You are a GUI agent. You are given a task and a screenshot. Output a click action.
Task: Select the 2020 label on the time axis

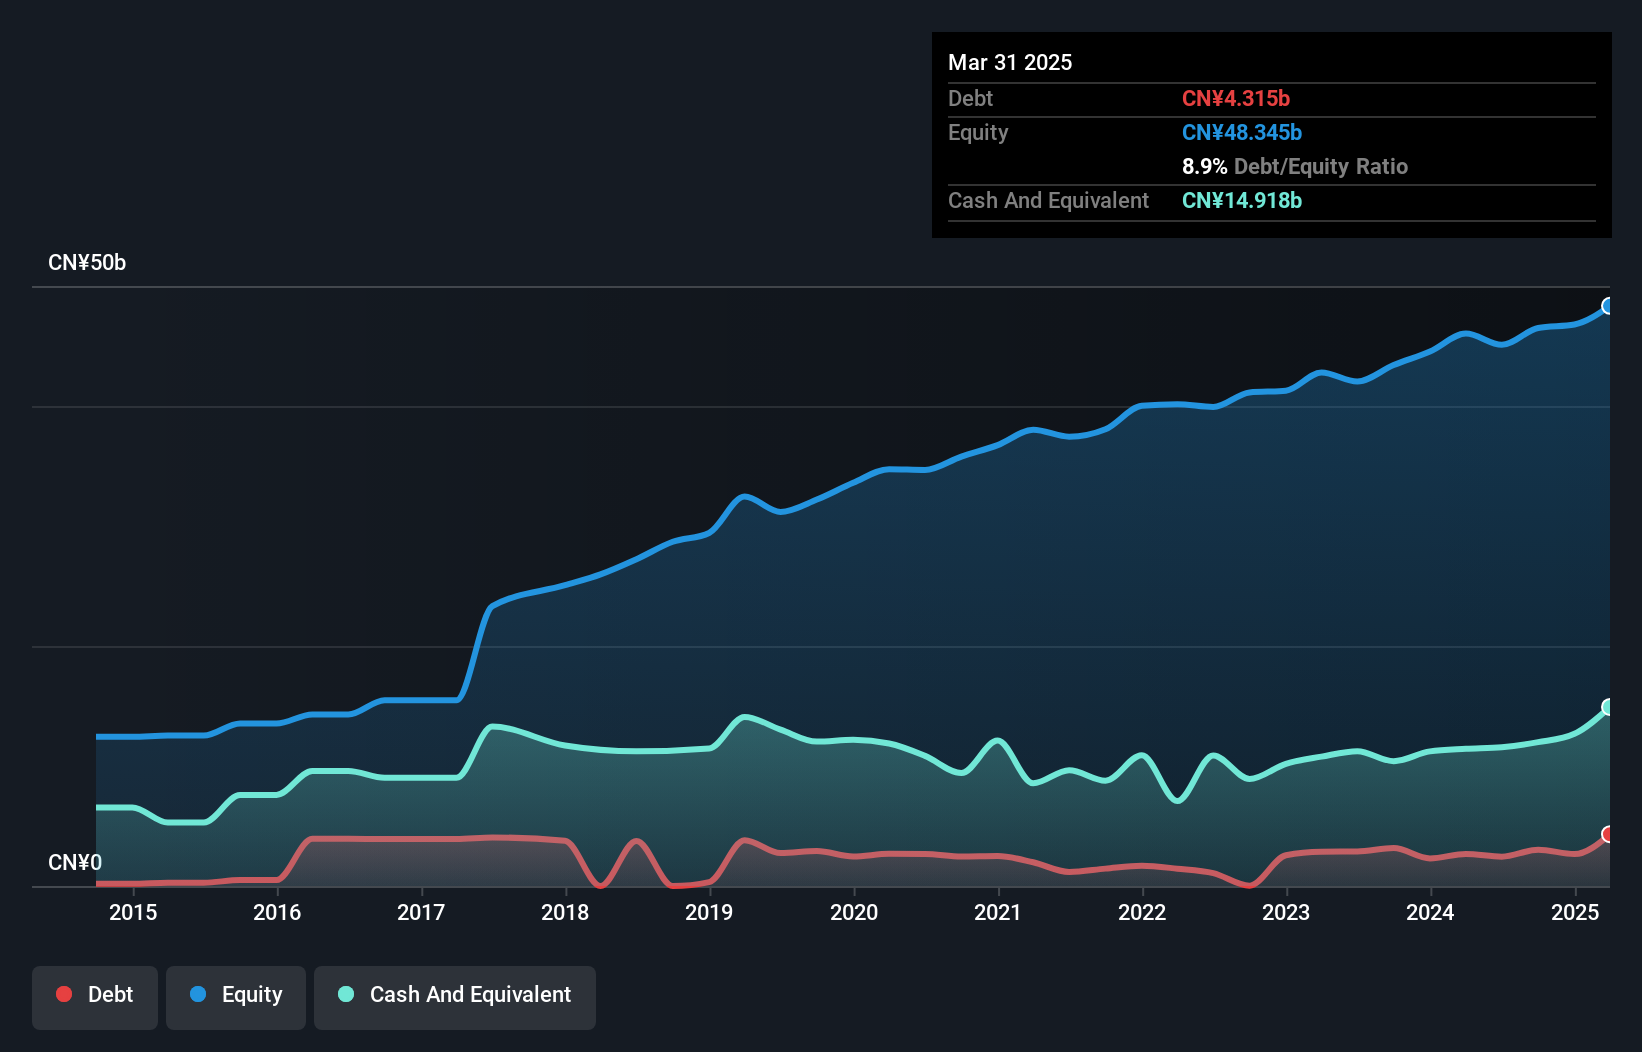pyautogui.click(x=855, y=913)
